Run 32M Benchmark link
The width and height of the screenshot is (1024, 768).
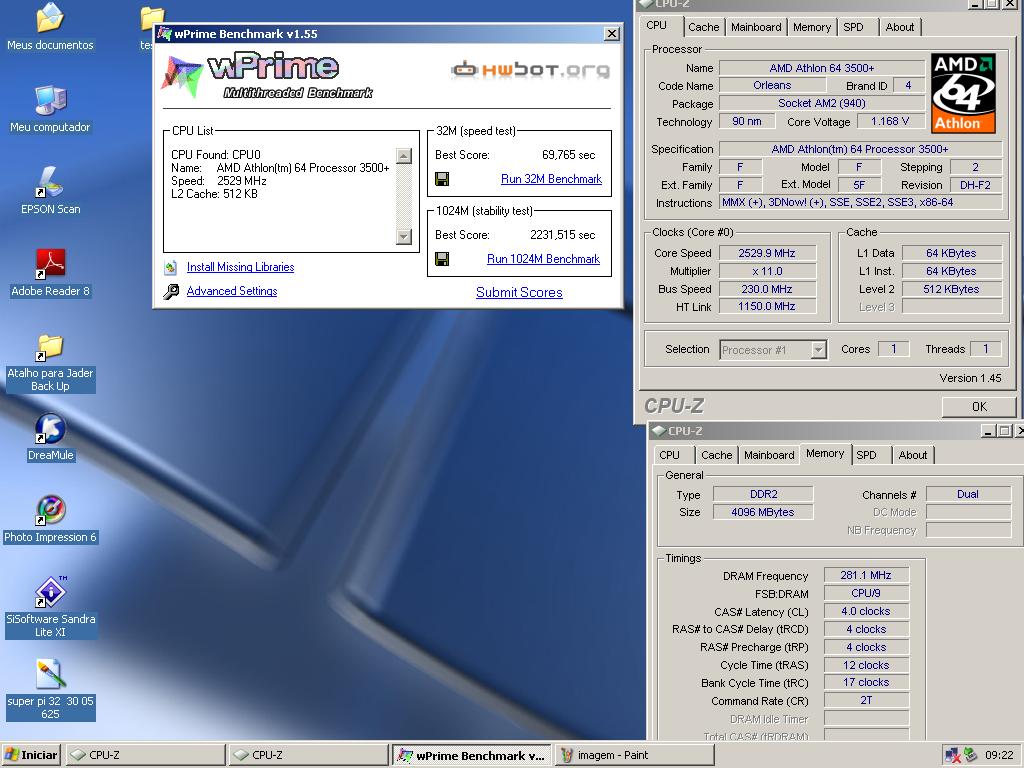pyautogui.click(x=551, y=179)
